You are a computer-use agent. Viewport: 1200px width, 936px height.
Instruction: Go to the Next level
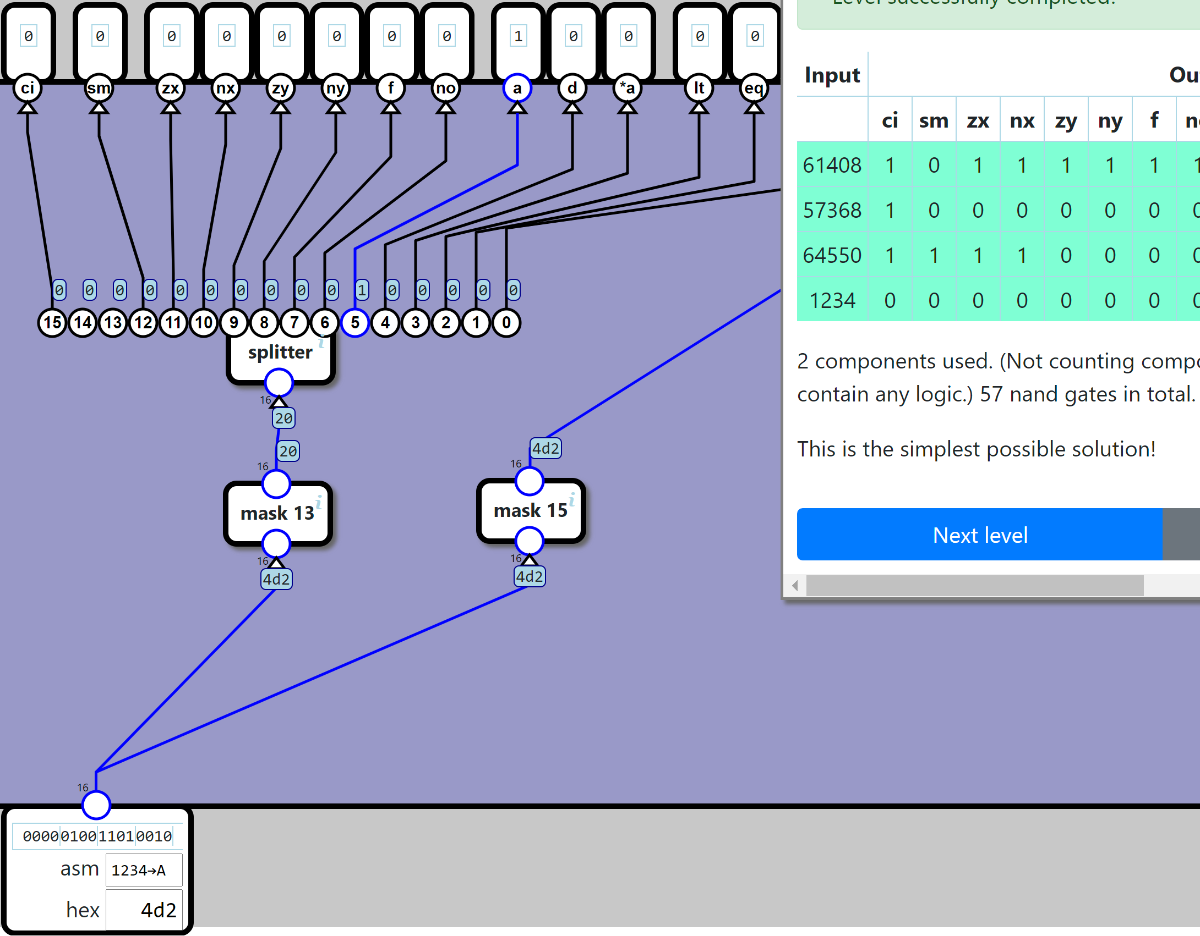tap(980, 535)
